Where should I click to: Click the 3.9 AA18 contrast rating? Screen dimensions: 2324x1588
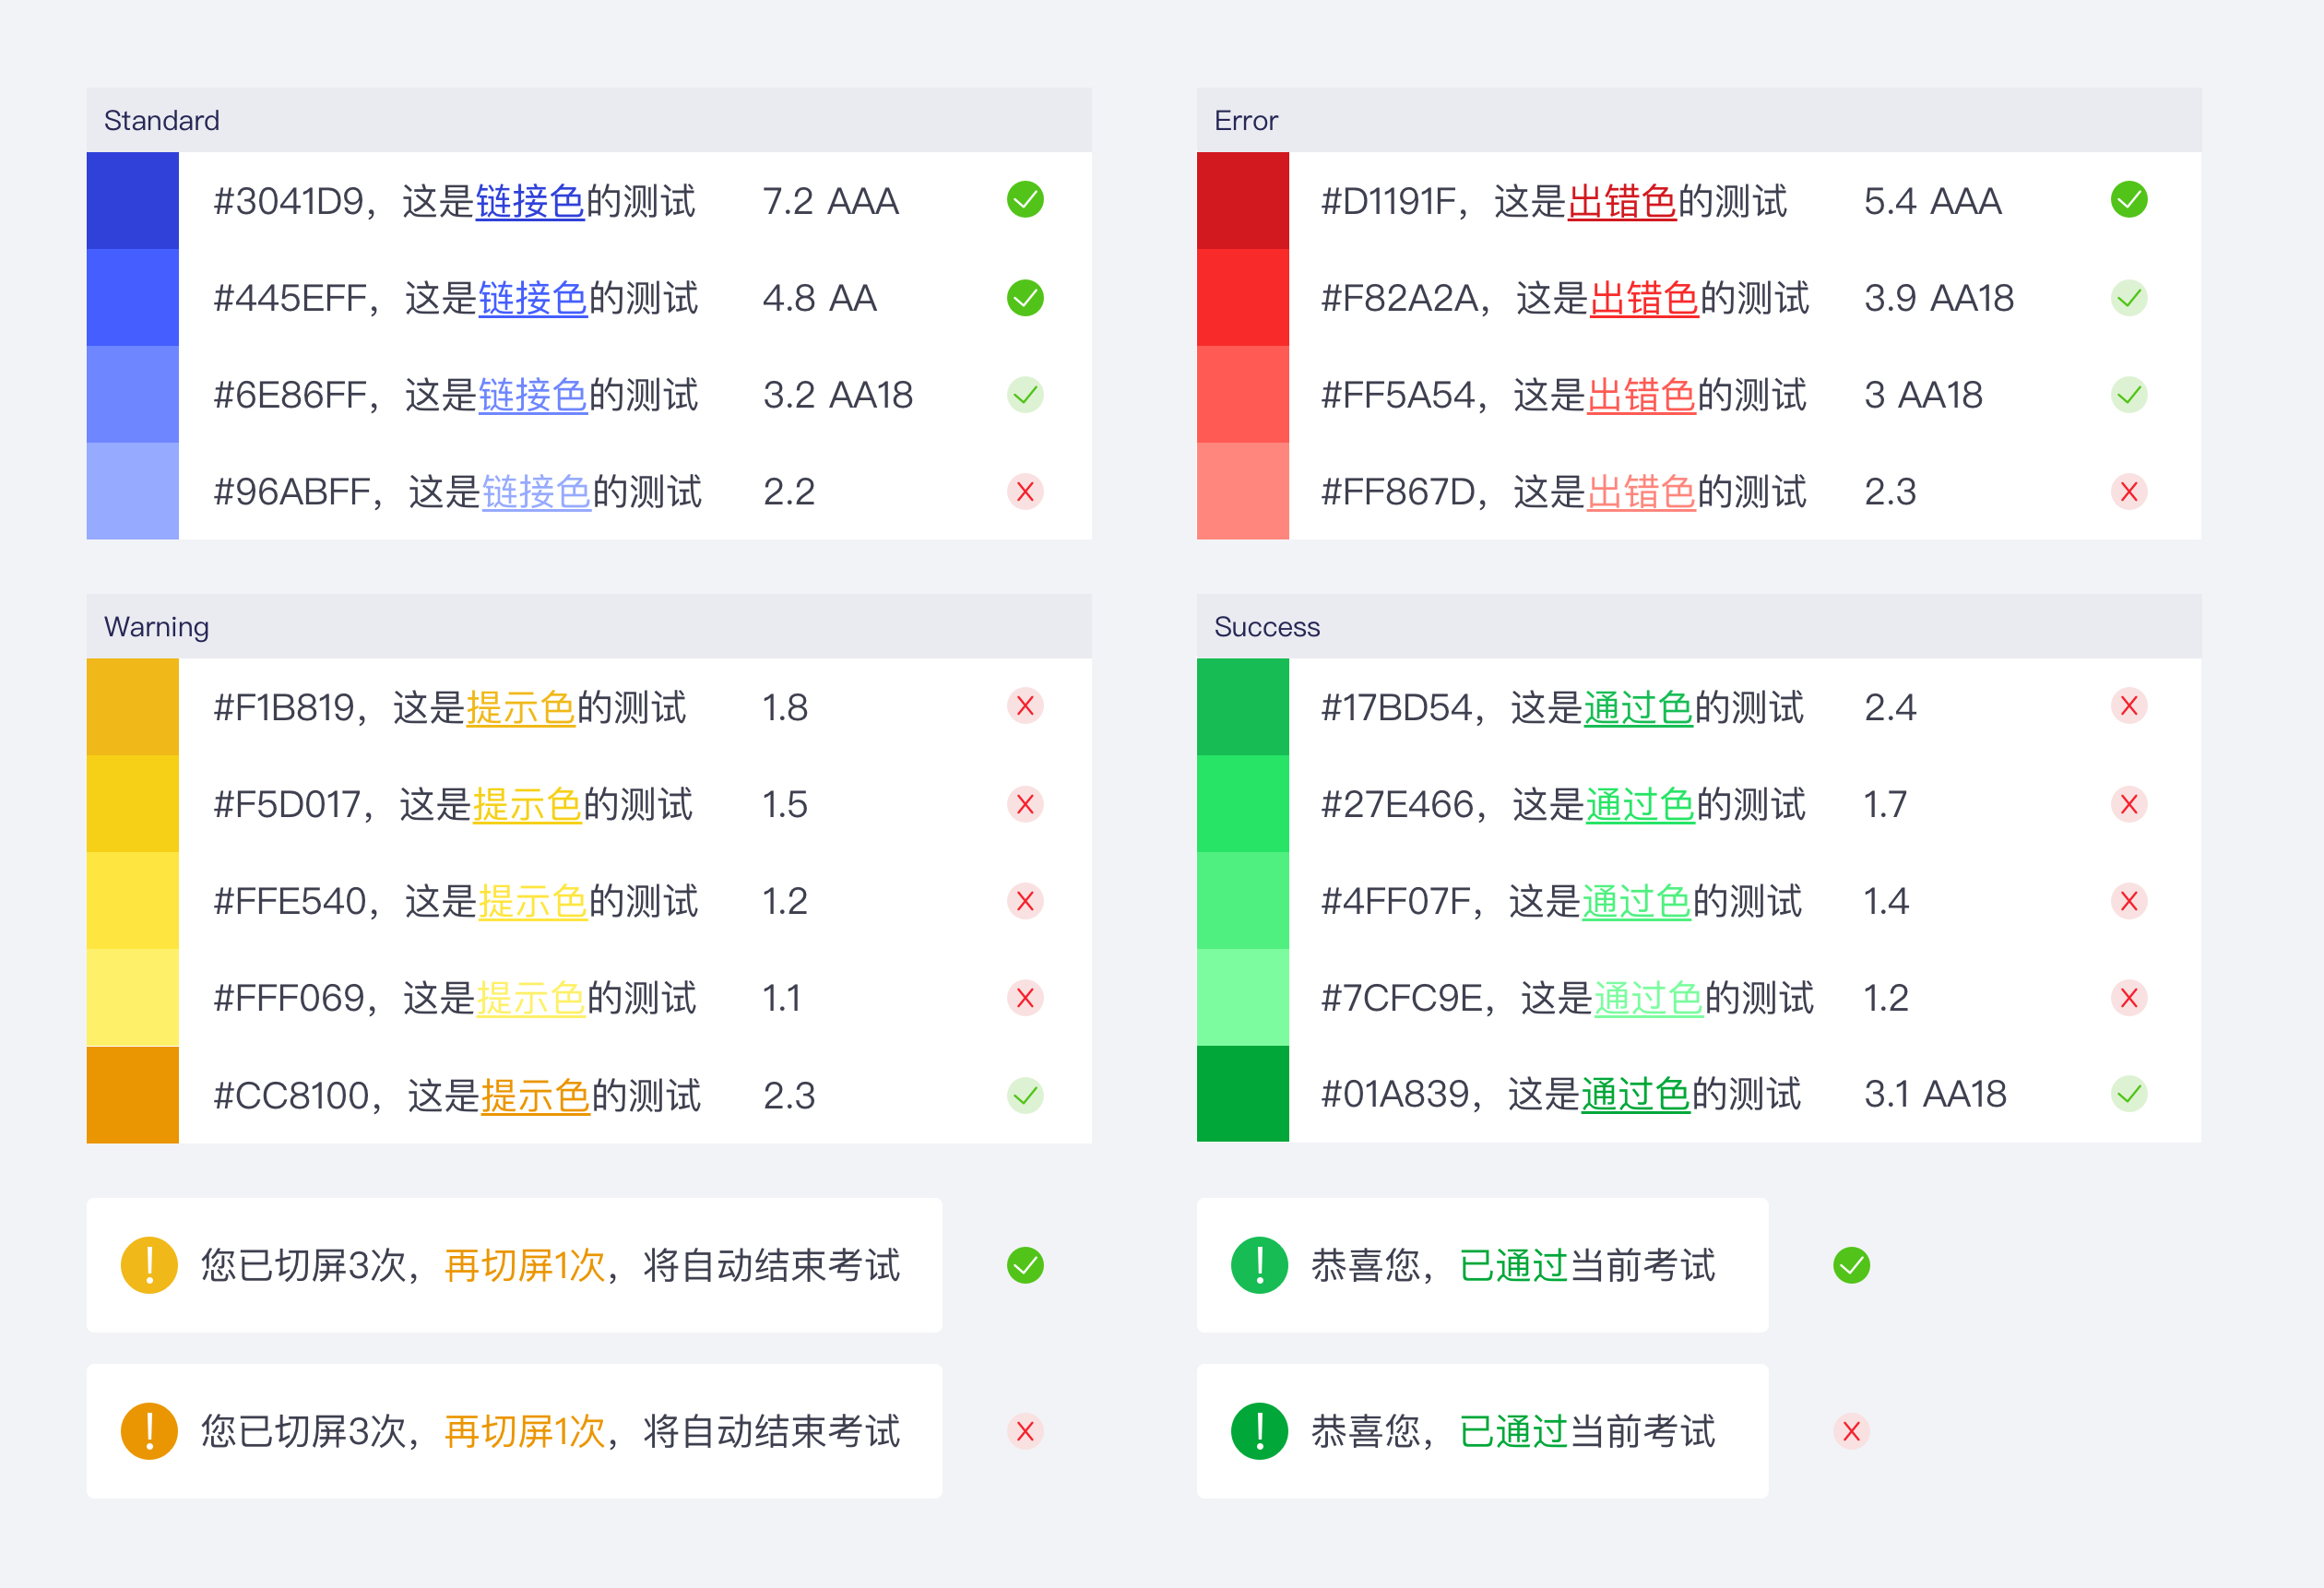click(x=1939, y=298)
